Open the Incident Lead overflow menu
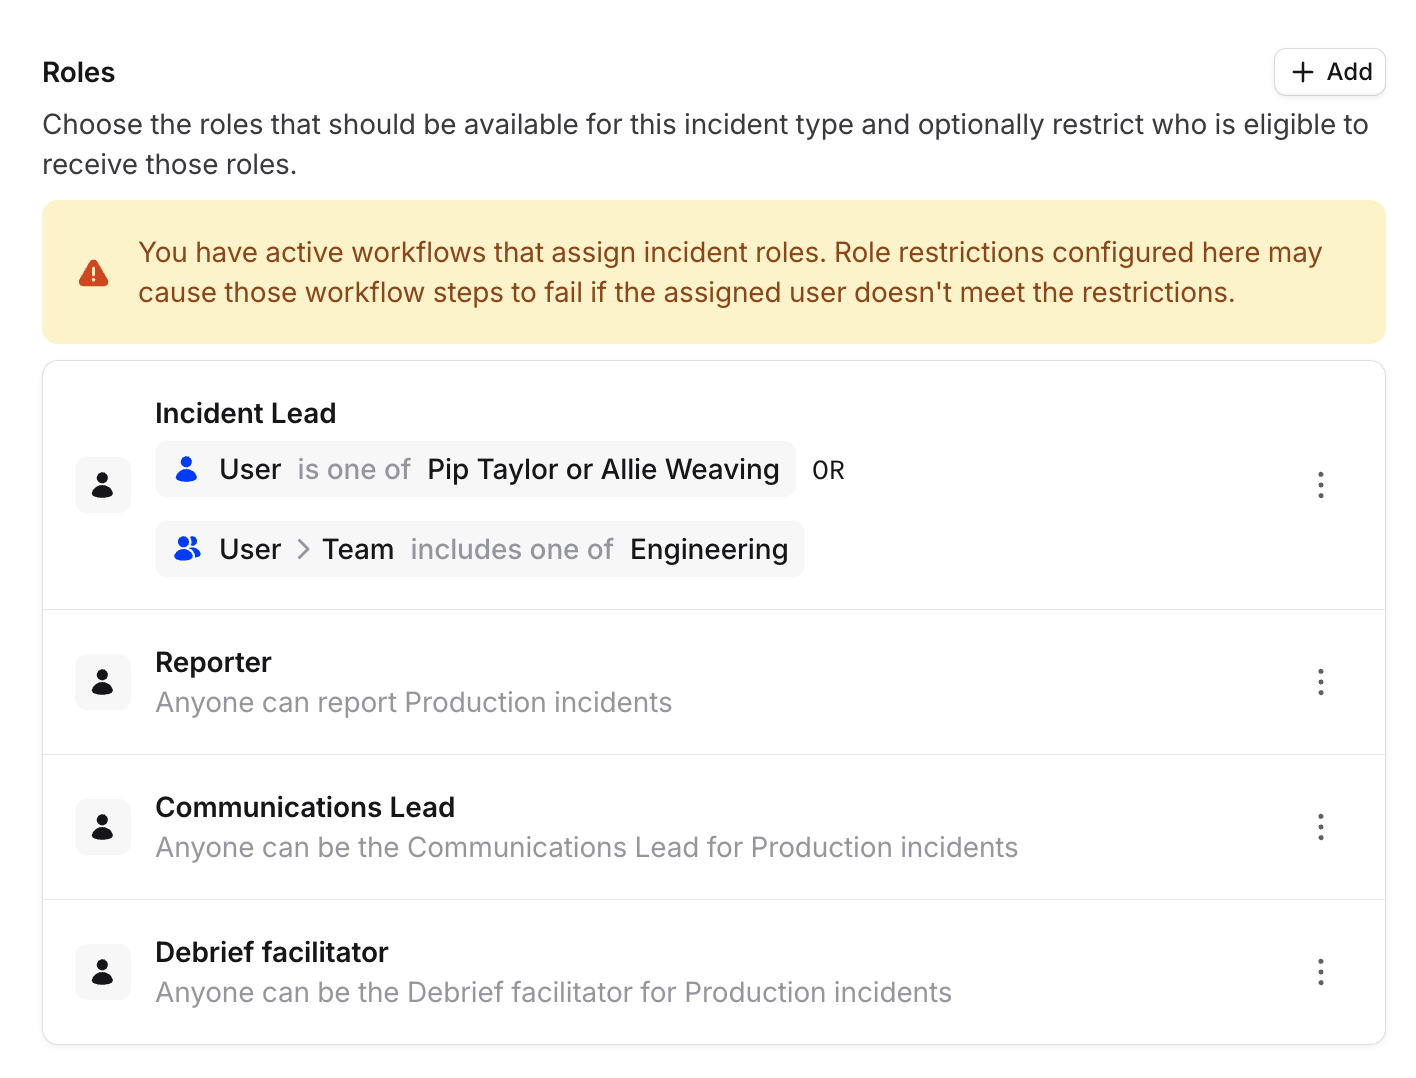This screenshot has height=1078, width=1416. [1320, 484]
